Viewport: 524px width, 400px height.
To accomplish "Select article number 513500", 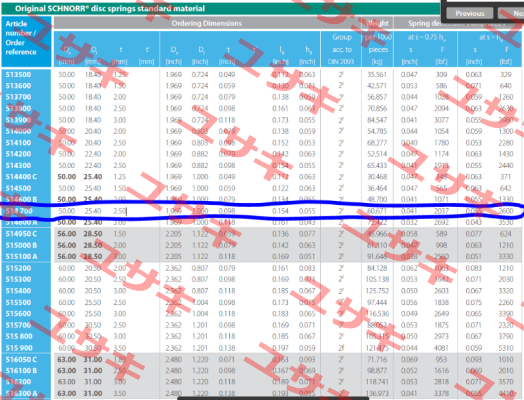I will point(18,75).
